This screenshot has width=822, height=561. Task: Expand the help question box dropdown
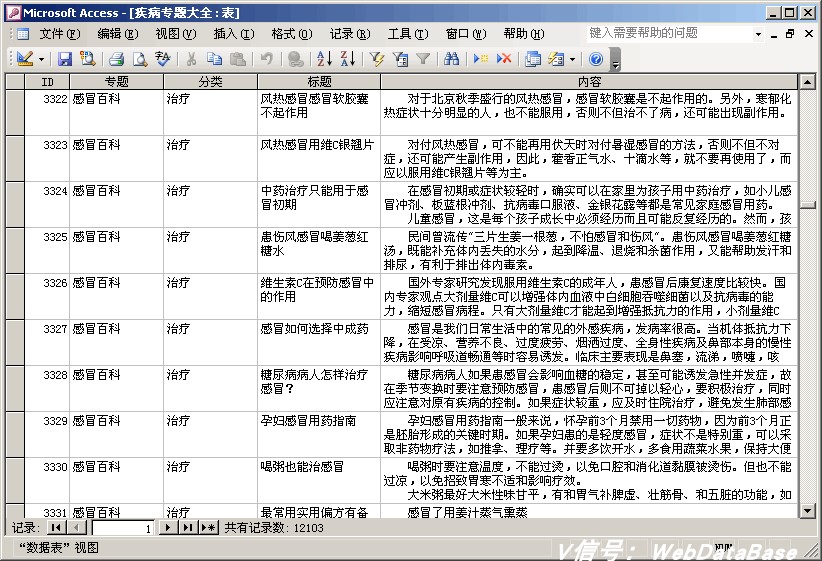758,34
